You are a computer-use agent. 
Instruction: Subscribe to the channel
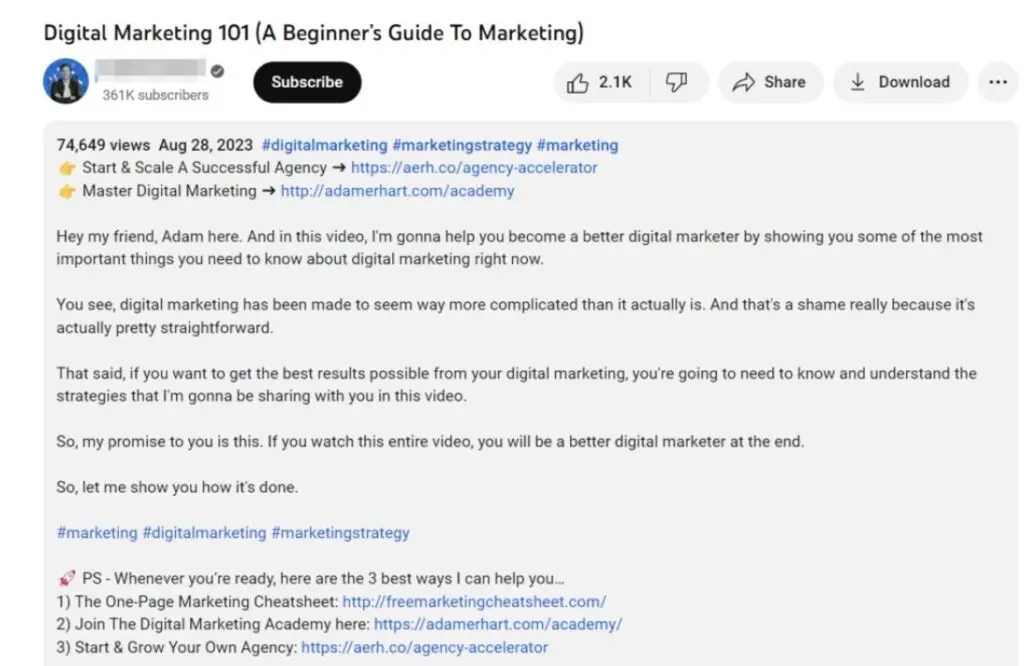pyautogui.click(x=306, y=82)
